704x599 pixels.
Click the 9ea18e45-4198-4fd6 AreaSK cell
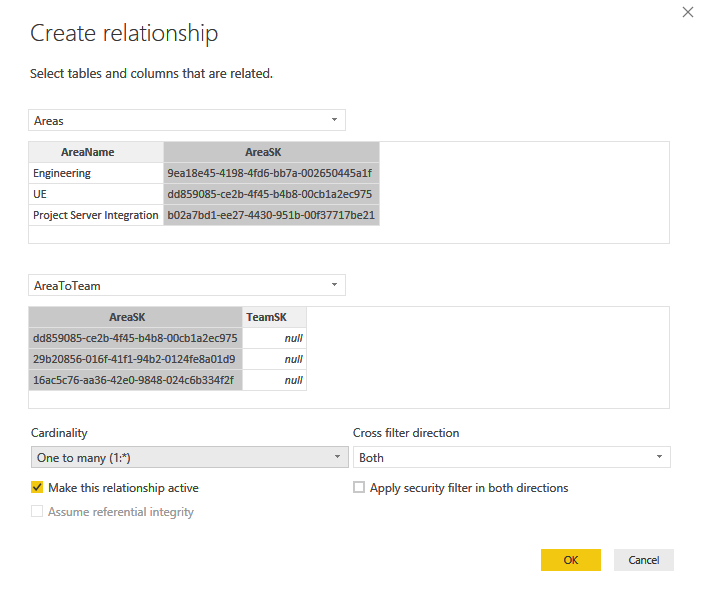pyautogui.click(x=272, y=173)
